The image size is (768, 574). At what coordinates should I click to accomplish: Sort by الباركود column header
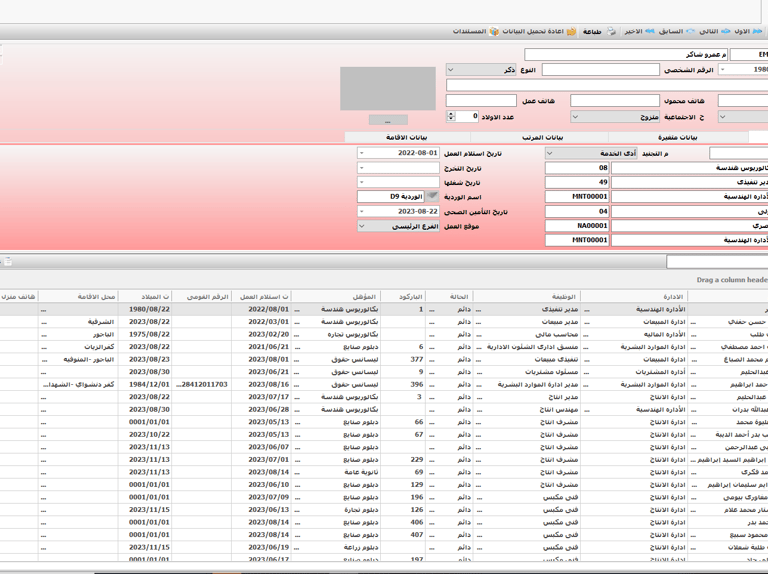pyautogui.click(x=403, y=297)
